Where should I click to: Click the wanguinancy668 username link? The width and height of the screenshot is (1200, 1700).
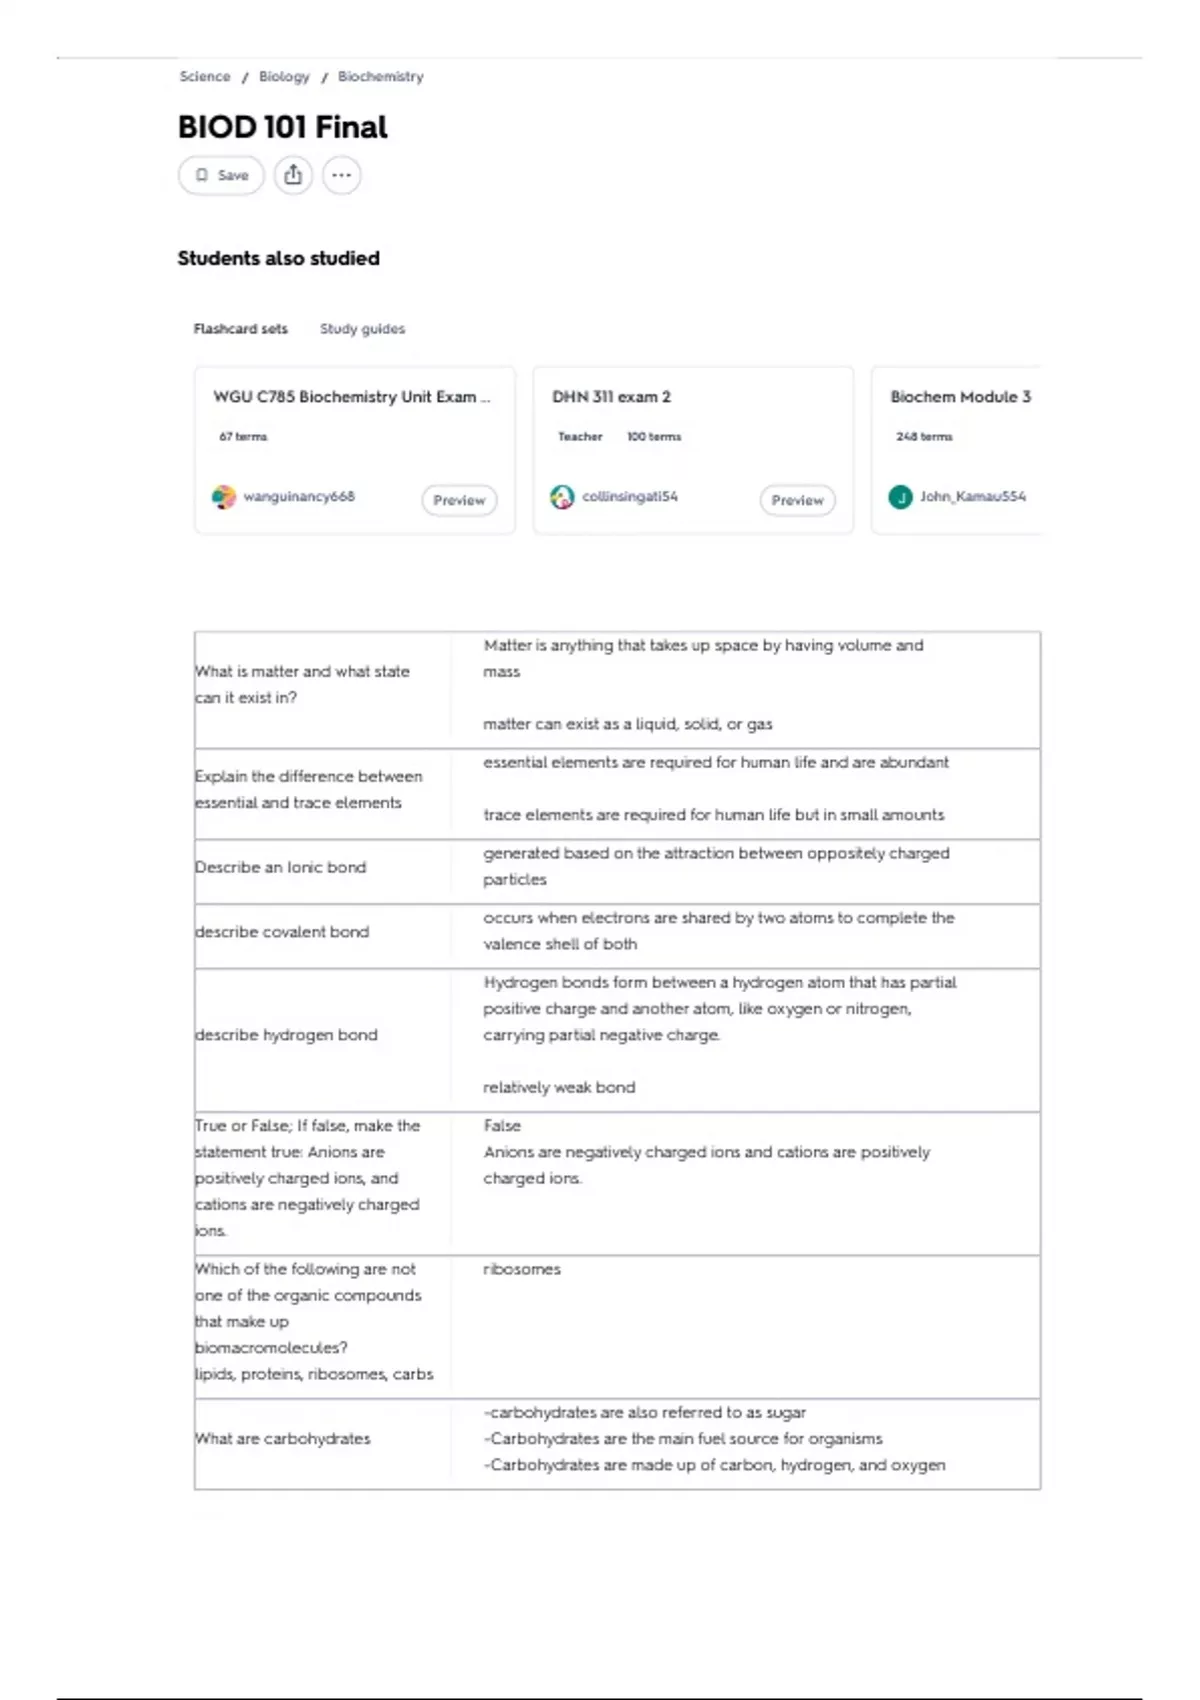(x=299, y=496)
